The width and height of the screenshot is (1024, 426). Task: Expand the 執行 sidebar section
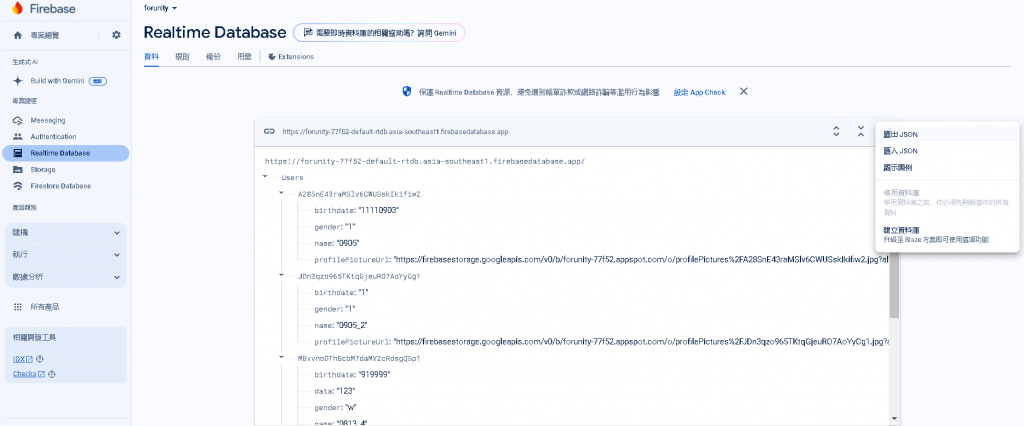coord(65,255)
